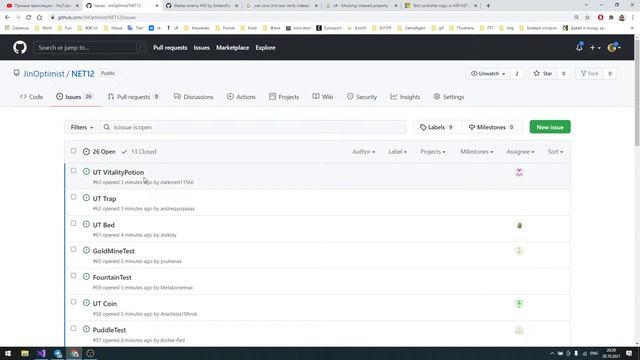The width and height of the screenshot is (640, 360).
Task: Toggle the select-all issues checkbox
Action: 73,151
